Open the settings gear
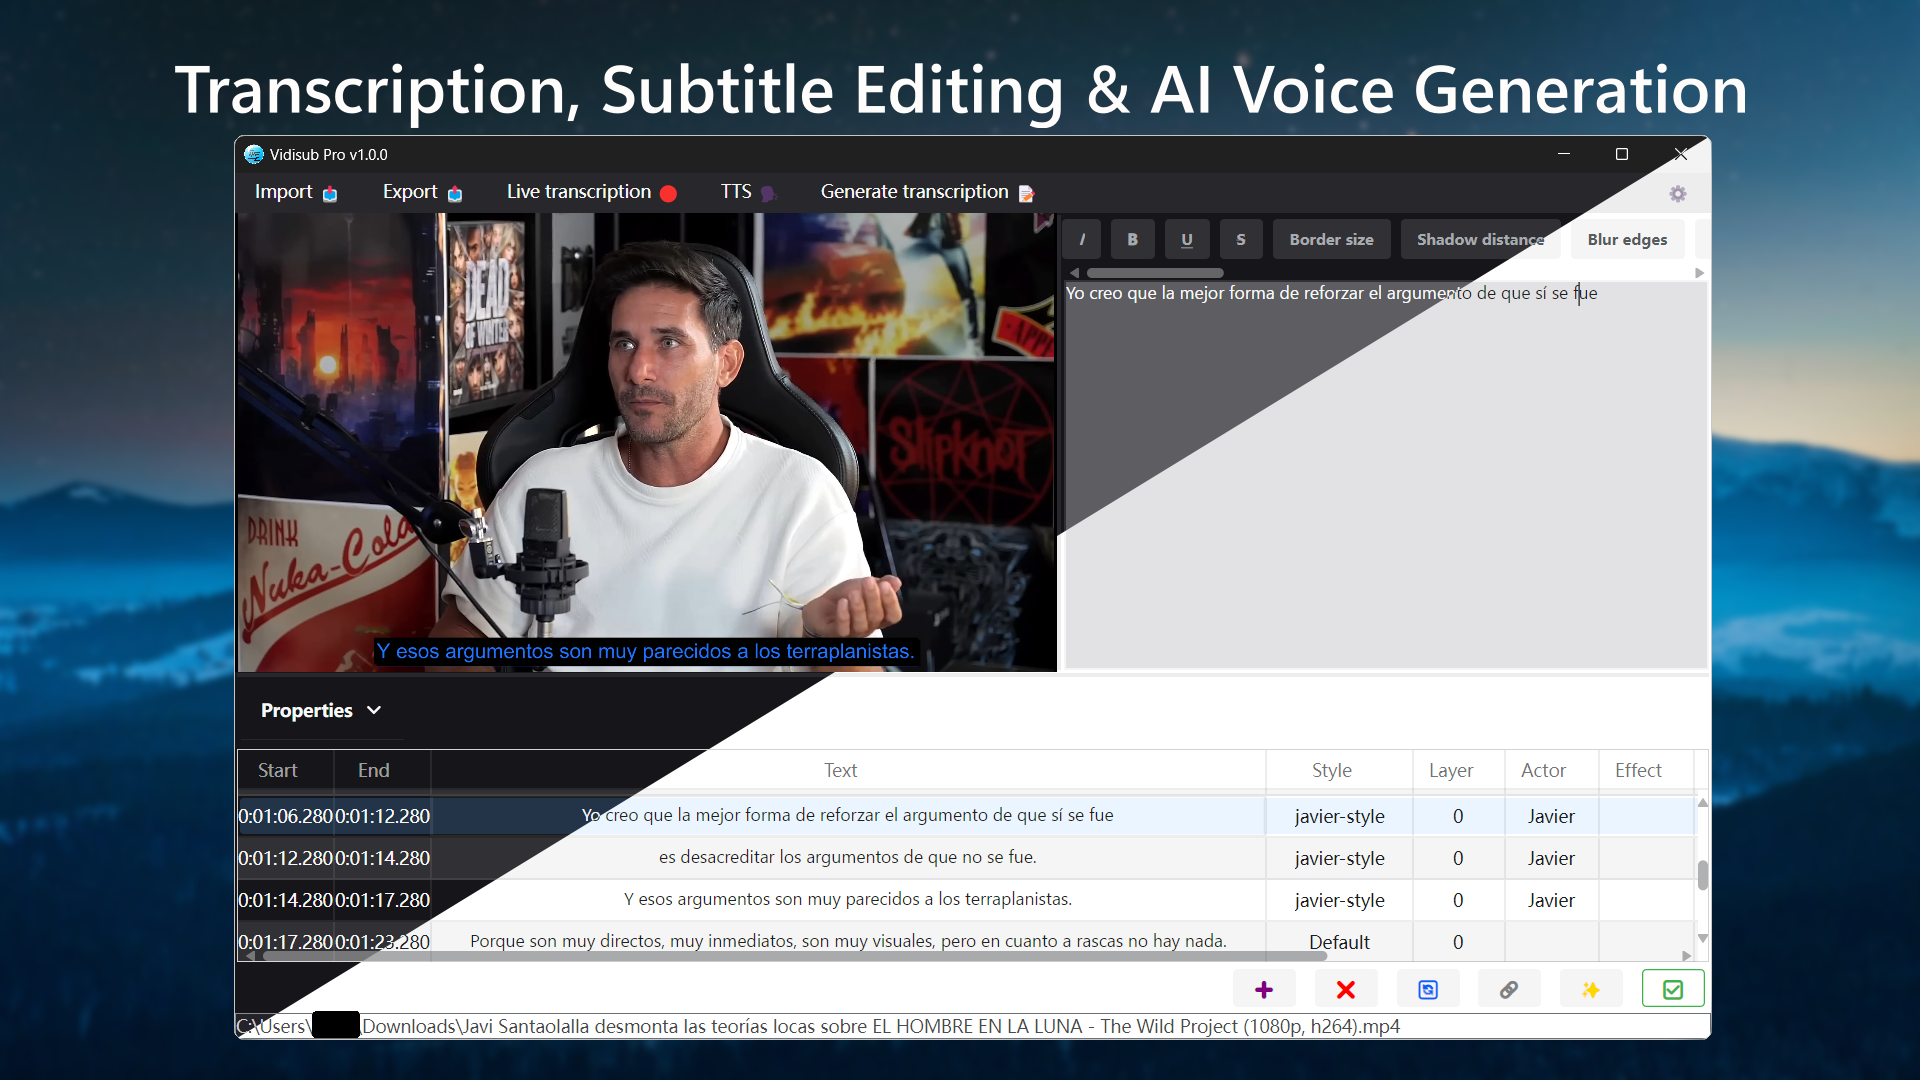 click(1678, 193)
